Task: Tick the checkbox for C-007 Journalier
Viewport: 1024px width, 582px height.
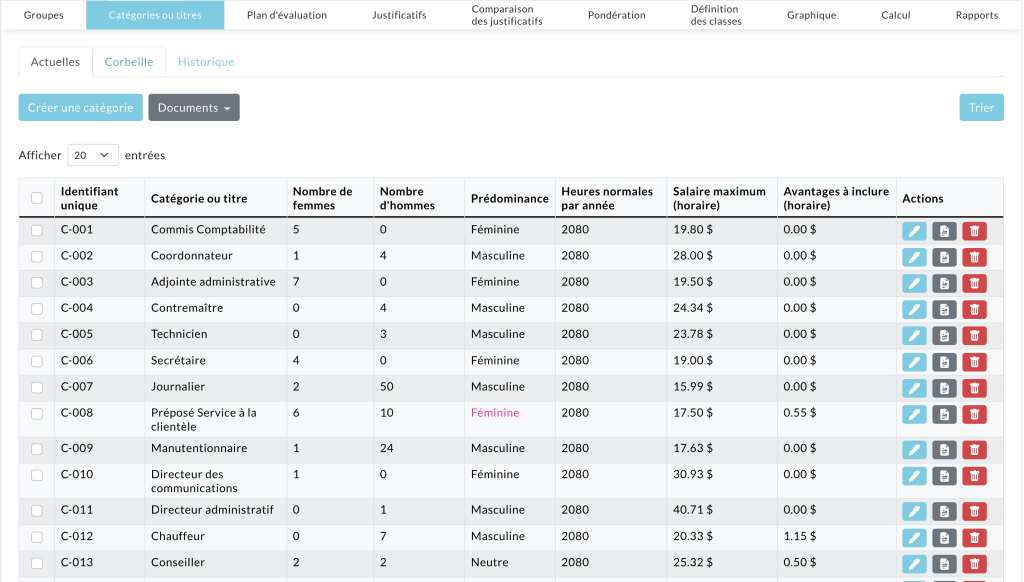Action: (37, 387)
